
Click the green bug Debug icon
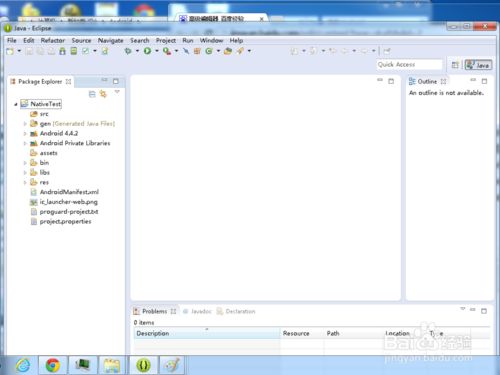128,51
